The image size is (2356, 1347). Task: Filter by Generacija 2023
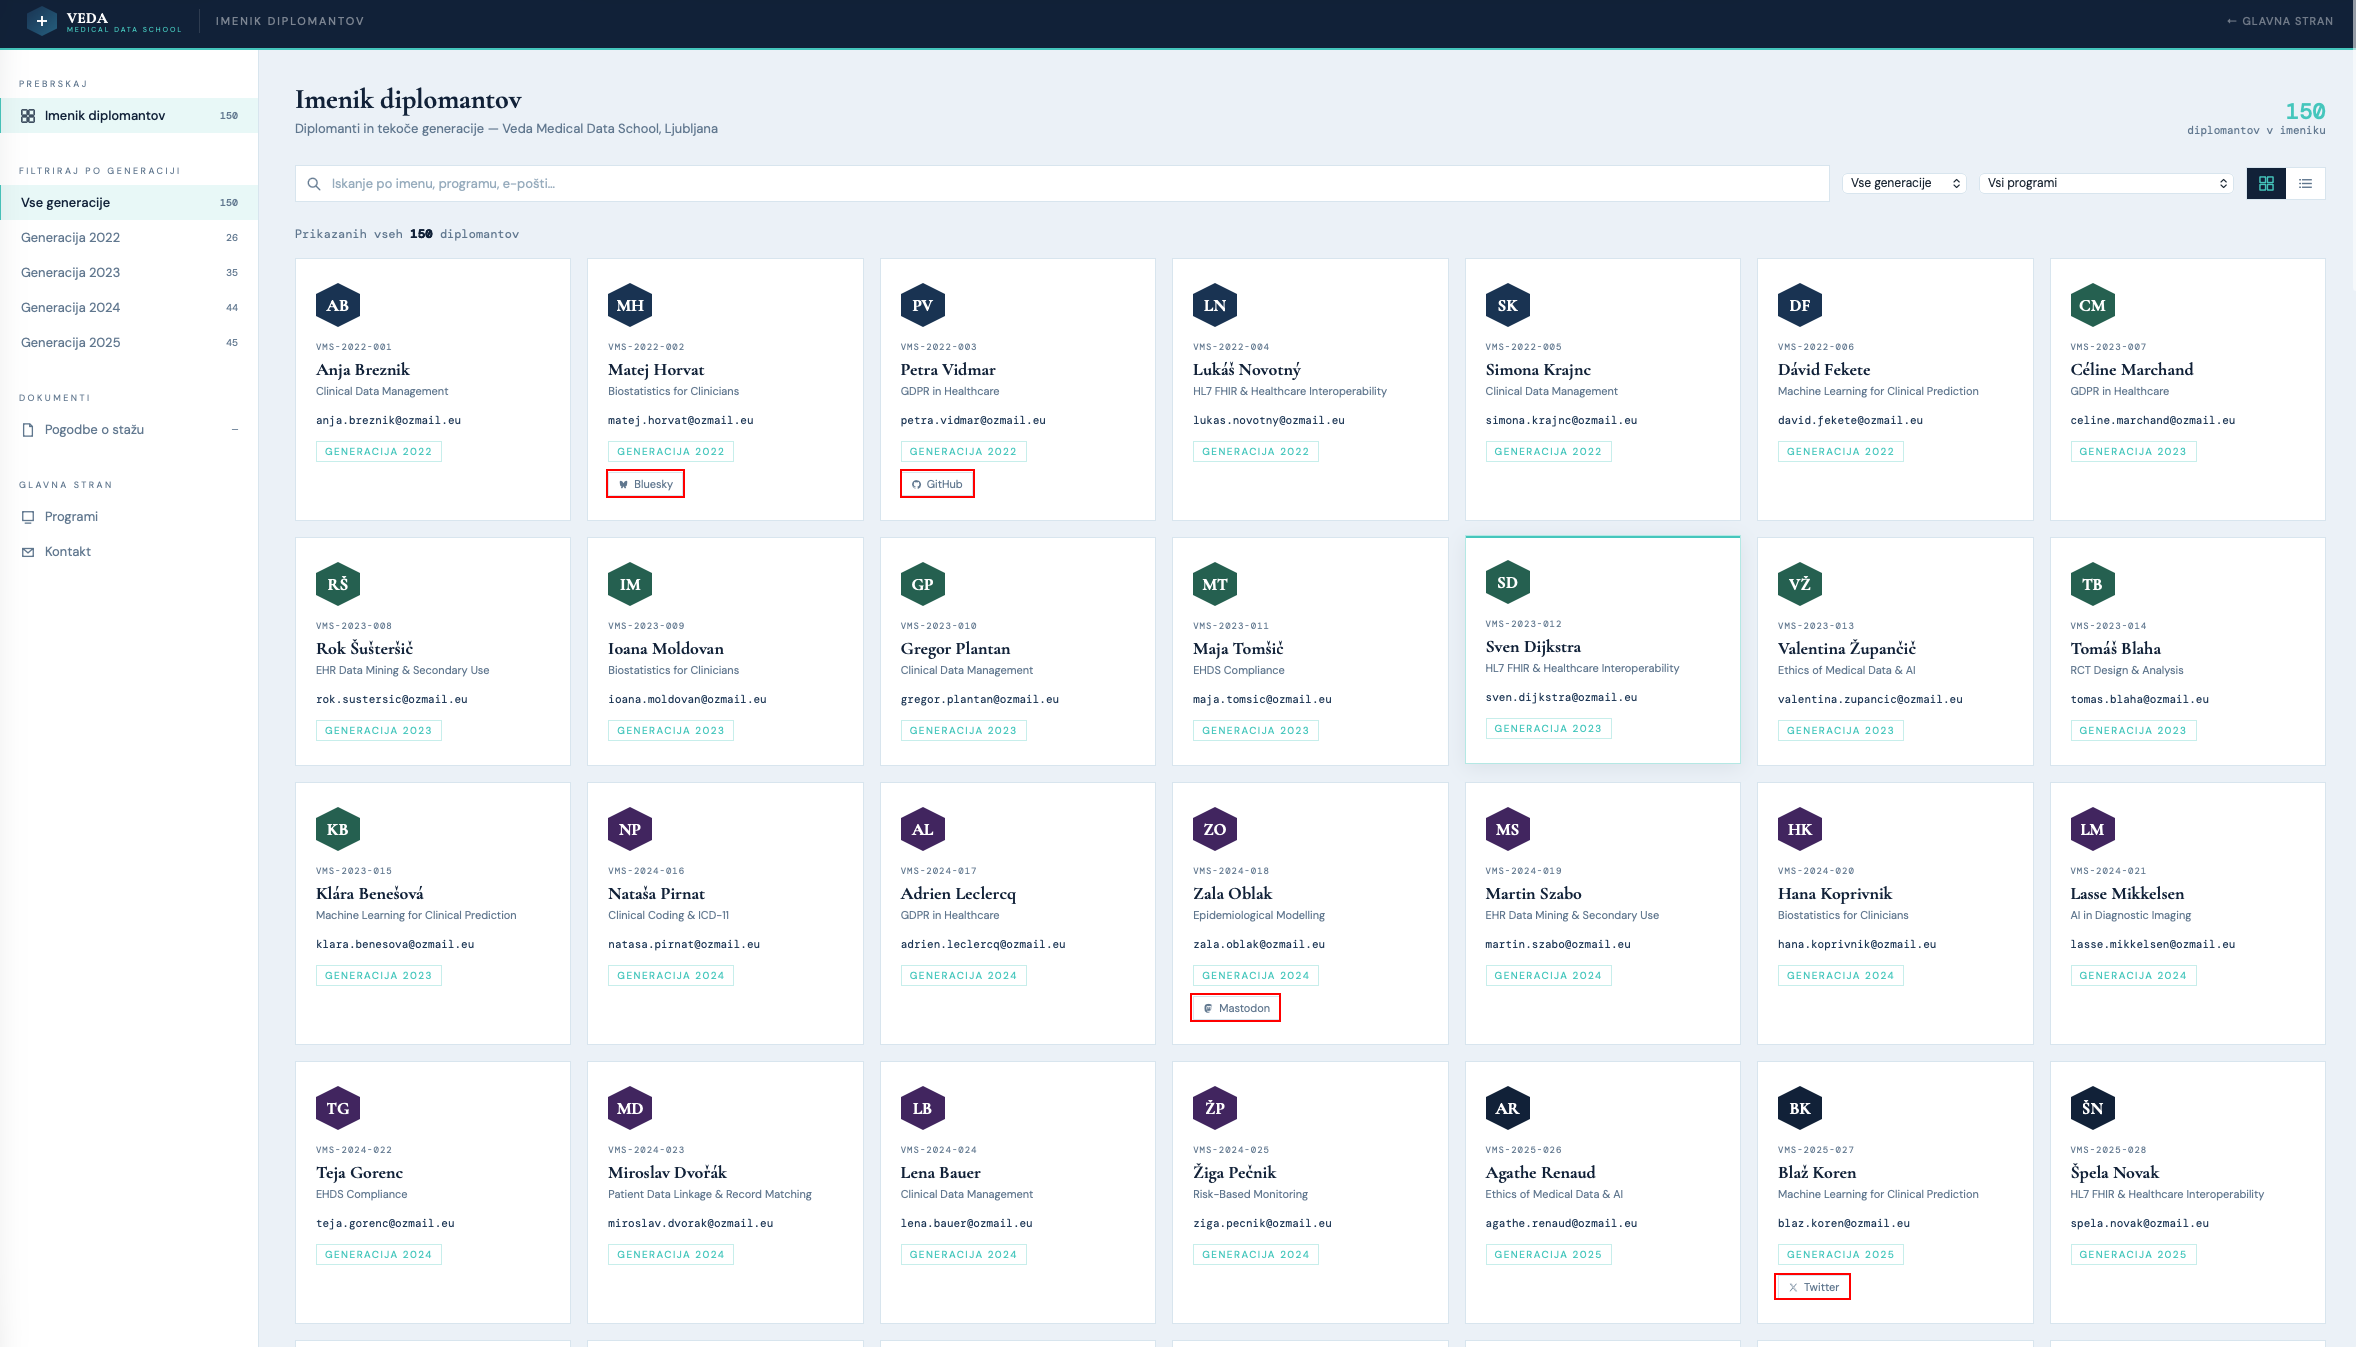click(x=129, y=273)
